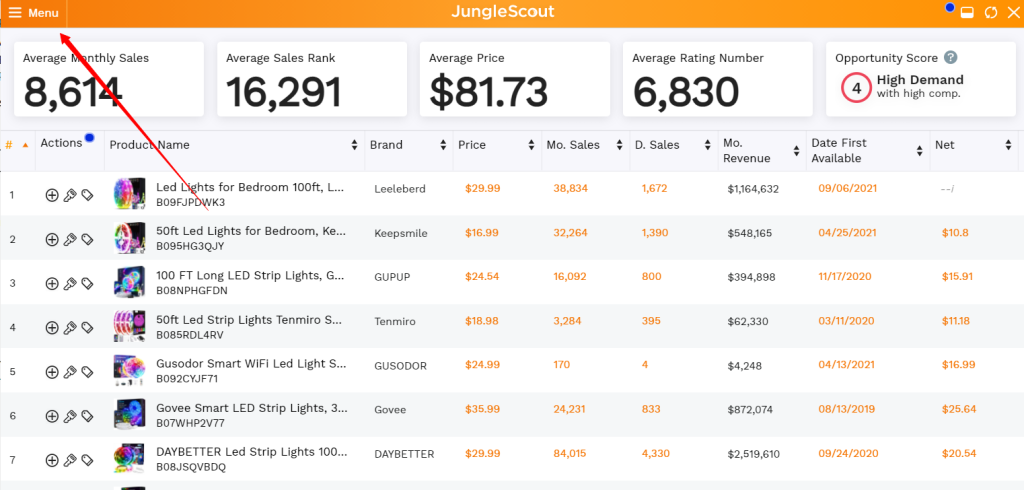Sort by the # column arrow

pyautogui.click(x=25, y=145)
